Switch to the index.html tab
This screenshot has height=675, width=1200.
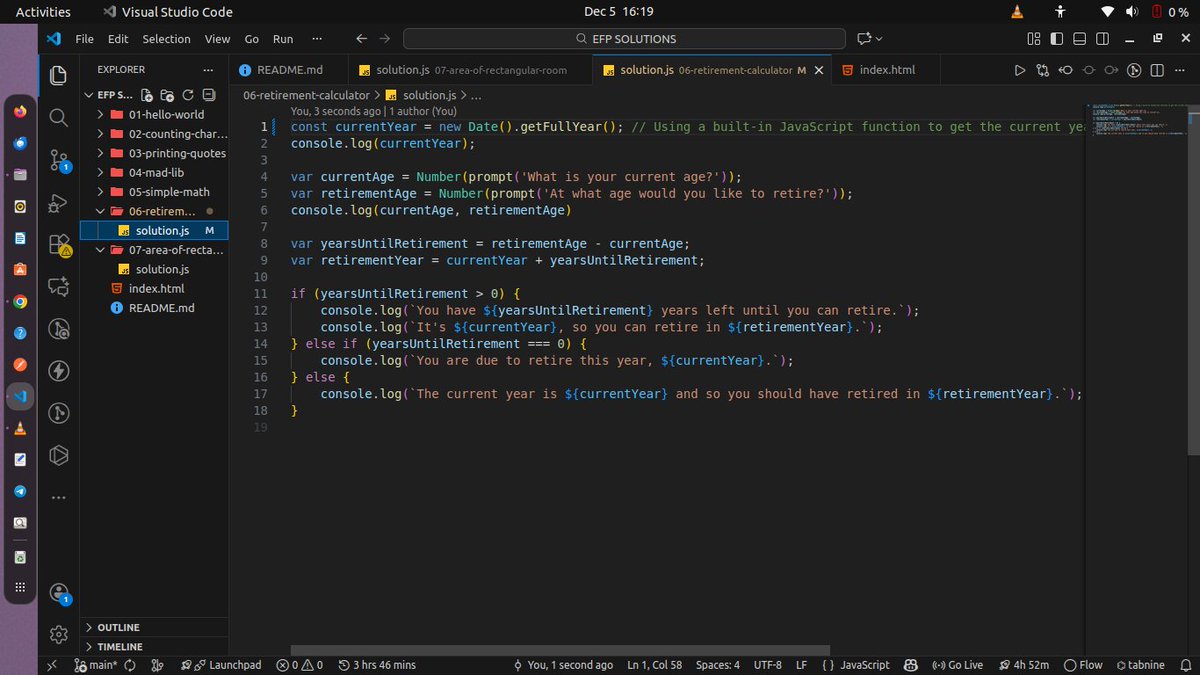pos(887,70)
